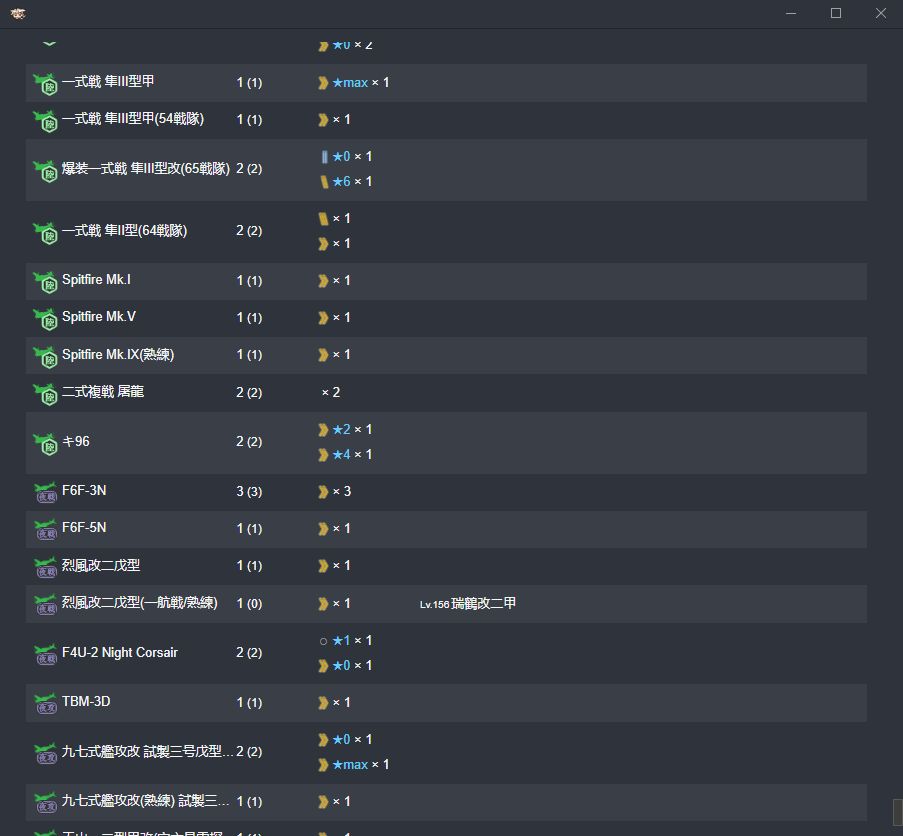
Task: Click the 二式複戦 屠龍 aircraft icon
Action: (x=45, y=393)
